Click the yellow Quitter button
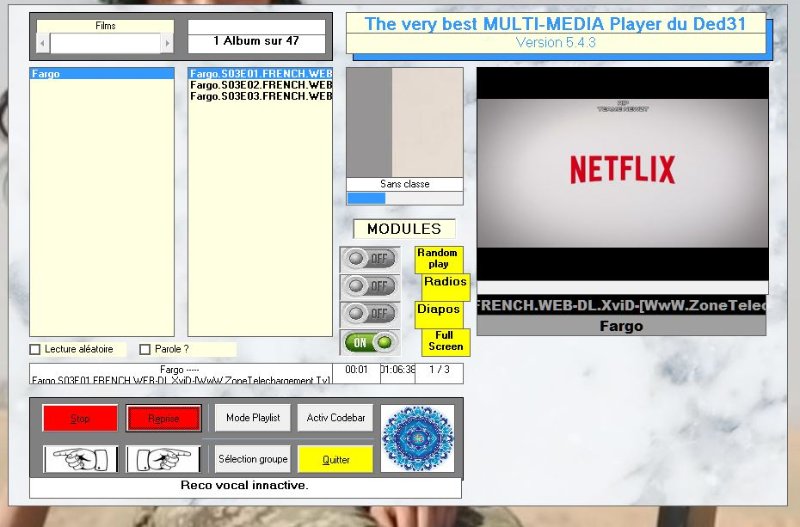Screen dimensions: 800x527 335,459
